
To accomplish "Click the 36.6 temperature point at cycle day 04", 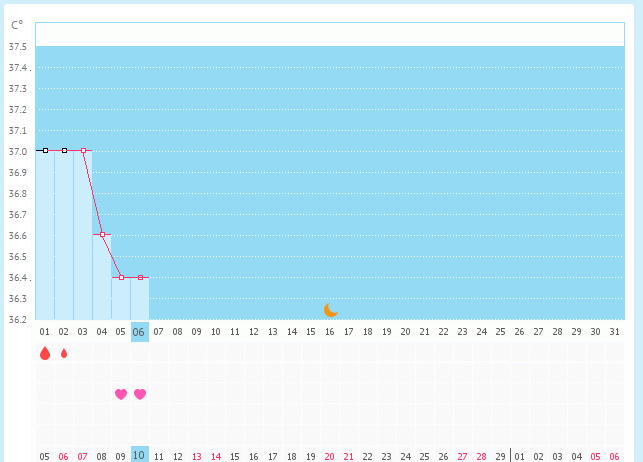I will (x=102, y=234).
